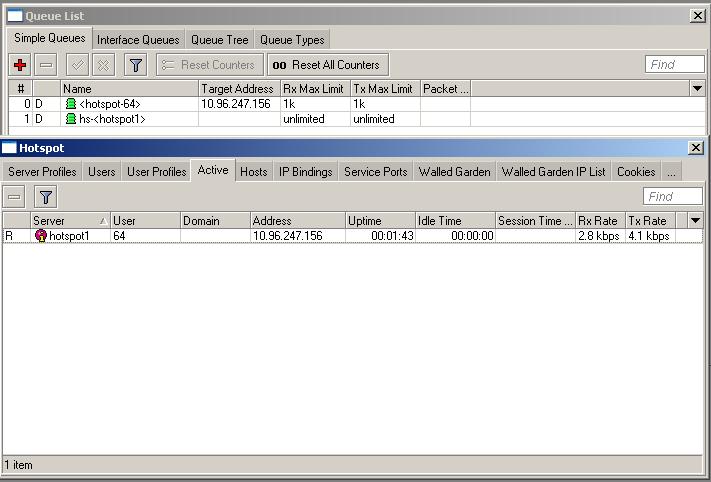Sort active list by User column
Viewport: 711px width, 482px height.
[x=145, y=221]
